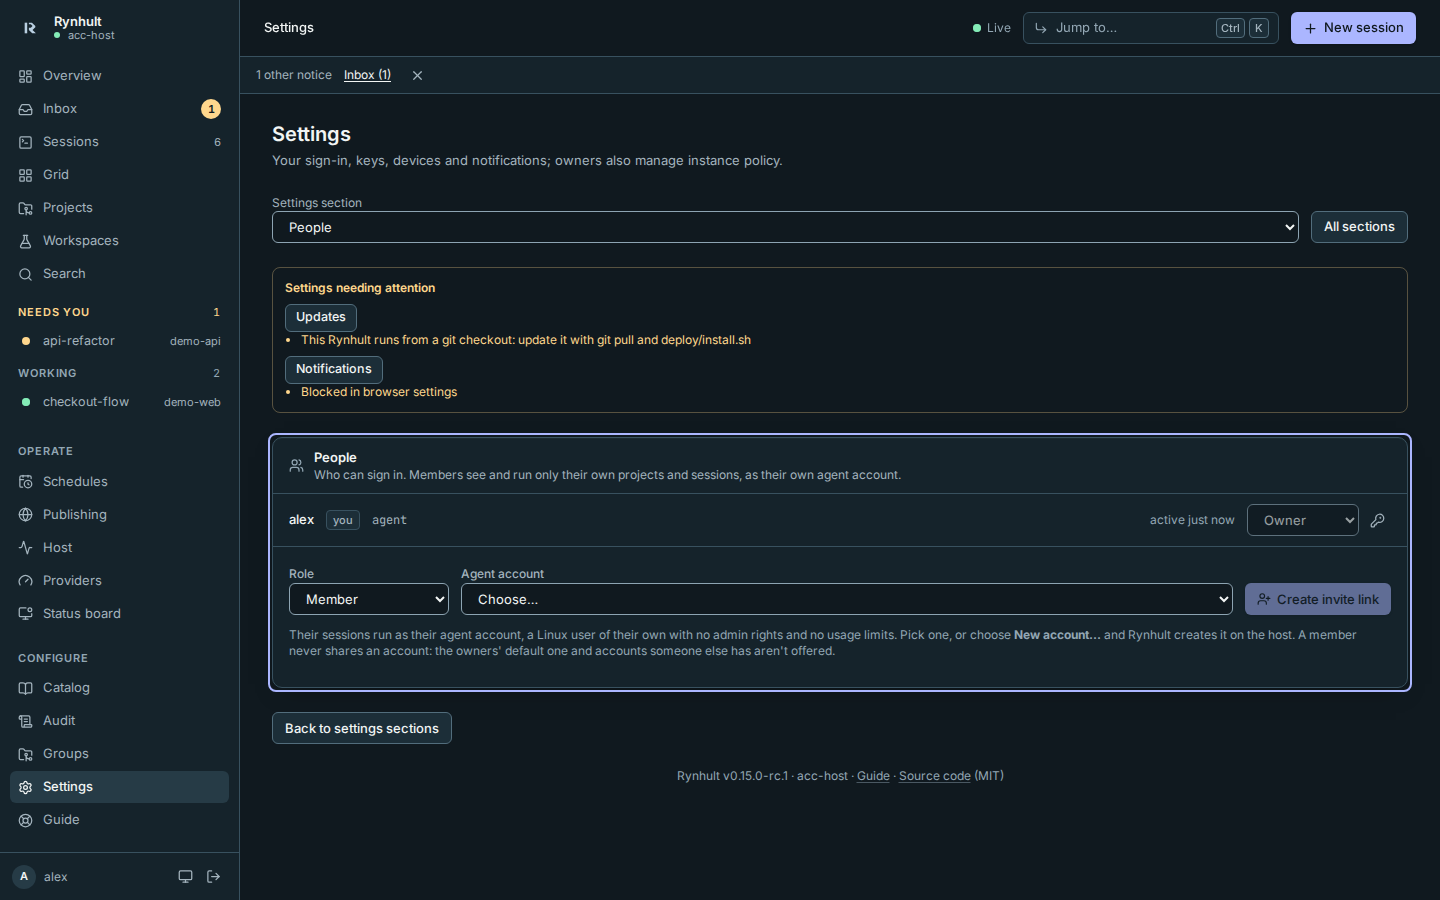Open the Grid view
Screen dimensions: 1440x900
(119, 175)
